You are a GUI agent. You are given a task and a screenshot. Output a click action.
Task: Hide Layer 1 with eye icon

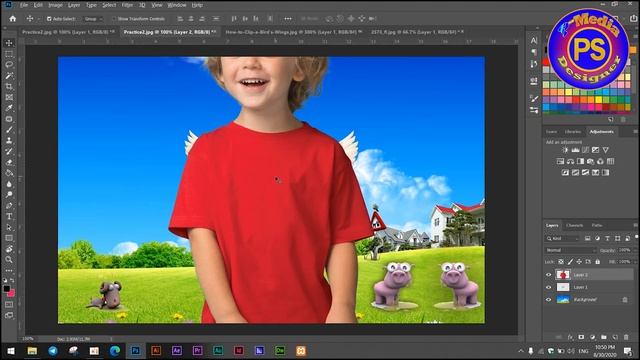[x=549, y=287]
